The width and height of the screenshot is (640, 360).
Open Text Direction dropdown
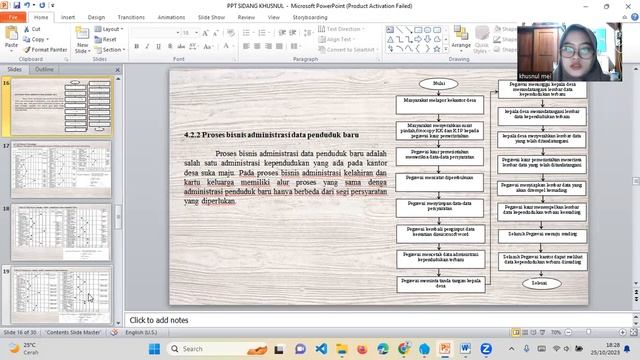point(341,29)
